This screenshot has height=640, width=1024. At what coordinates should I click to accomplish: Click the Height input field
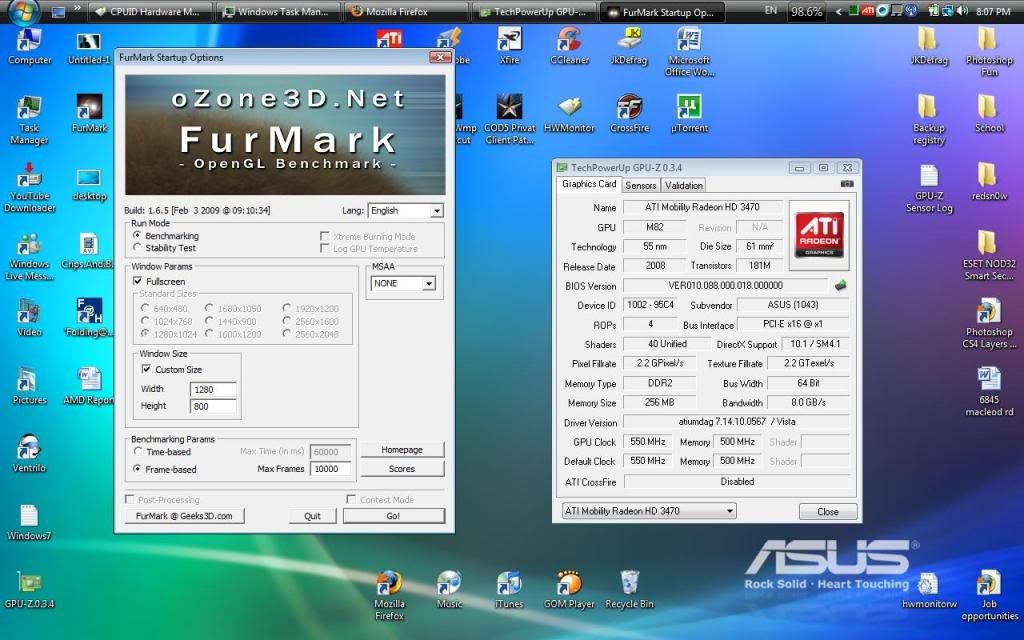pos(213,406)
